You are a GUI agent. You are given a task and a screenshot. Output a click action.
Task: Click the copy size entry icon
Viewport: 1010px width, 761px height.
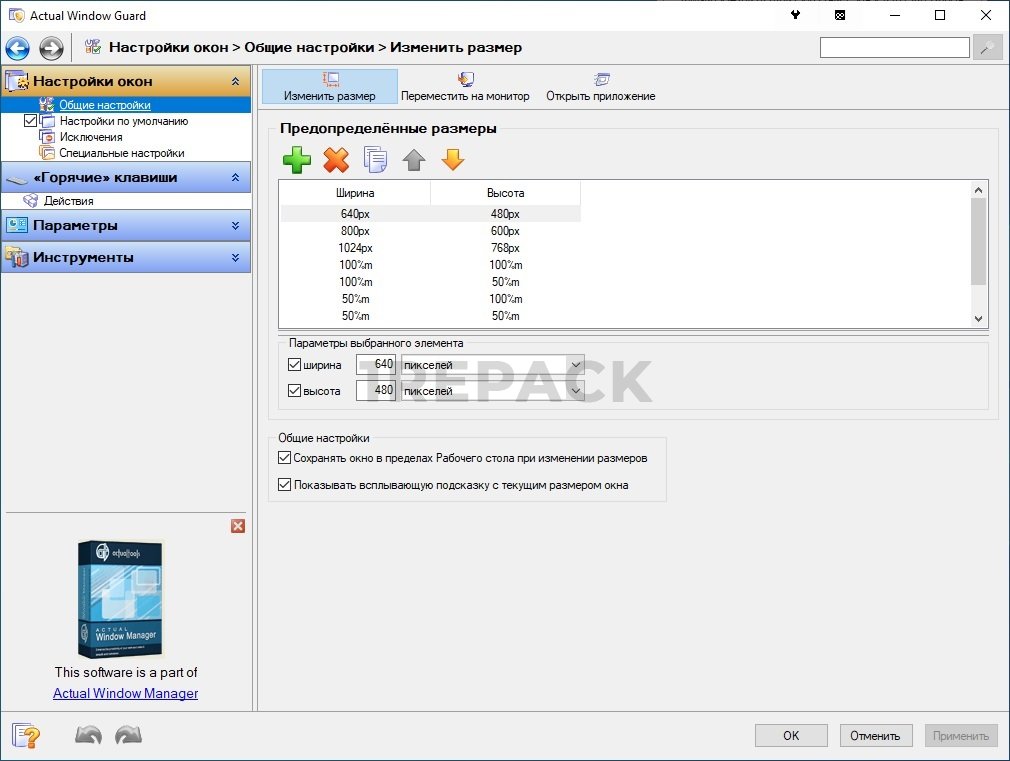point(375,160)
